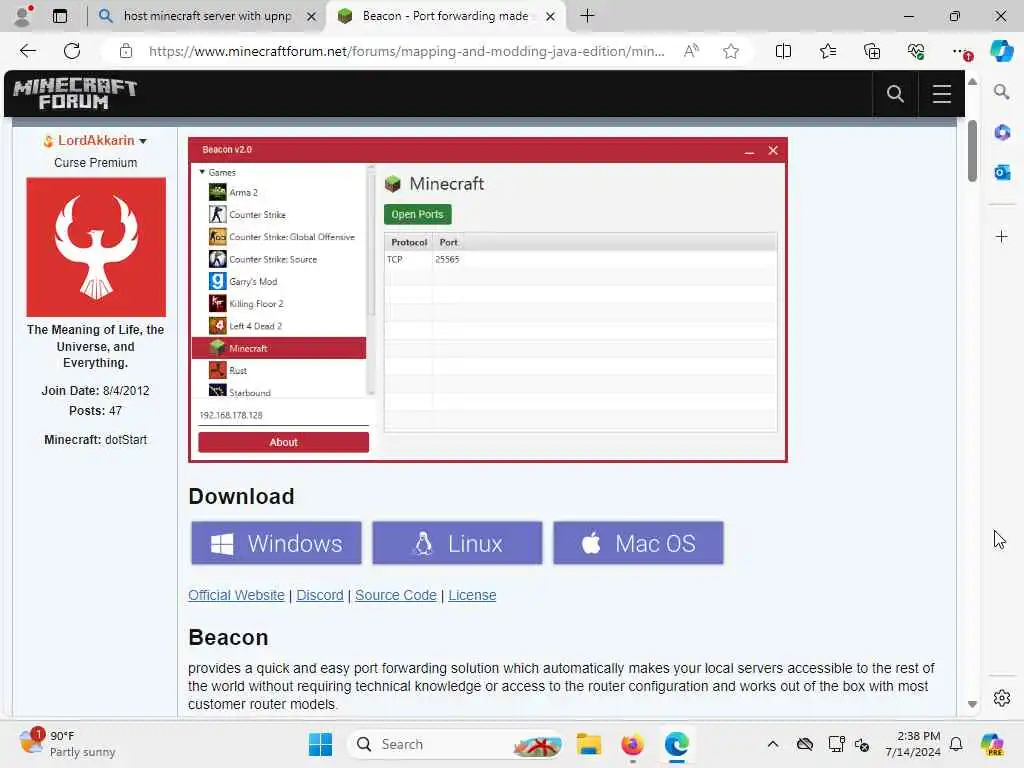Click the Edge sidebar search icon
1024x768 pixels.
pyautogui.click(x=1001, y=92)
